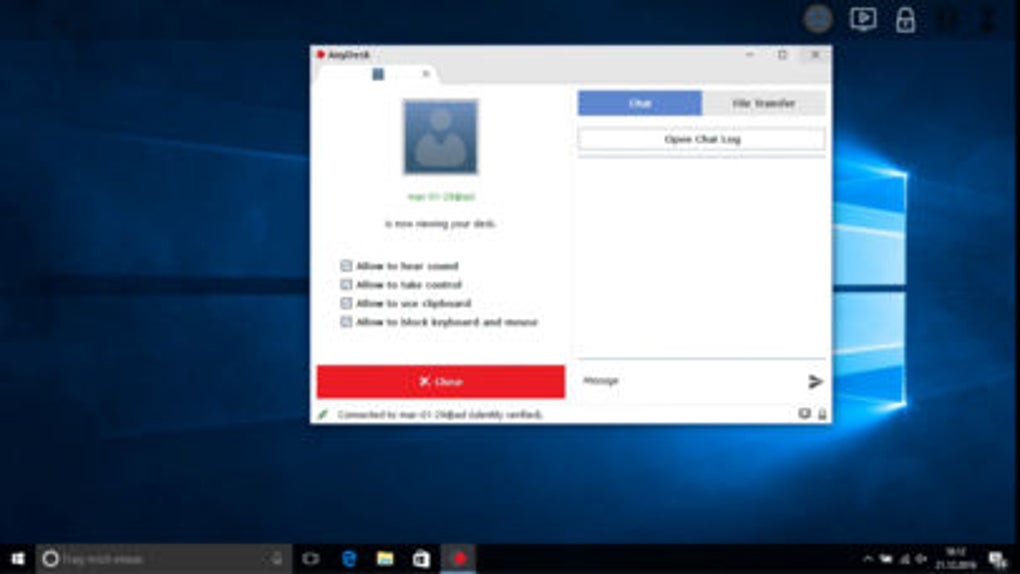Close the session tab with its X

tap(426, 74)
